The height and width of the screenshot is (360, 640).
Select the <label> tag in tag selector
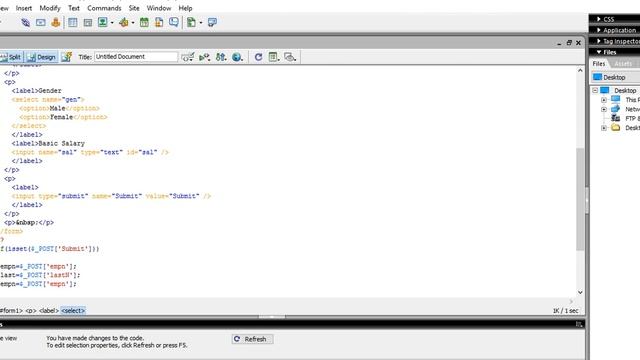pos(48,311)
